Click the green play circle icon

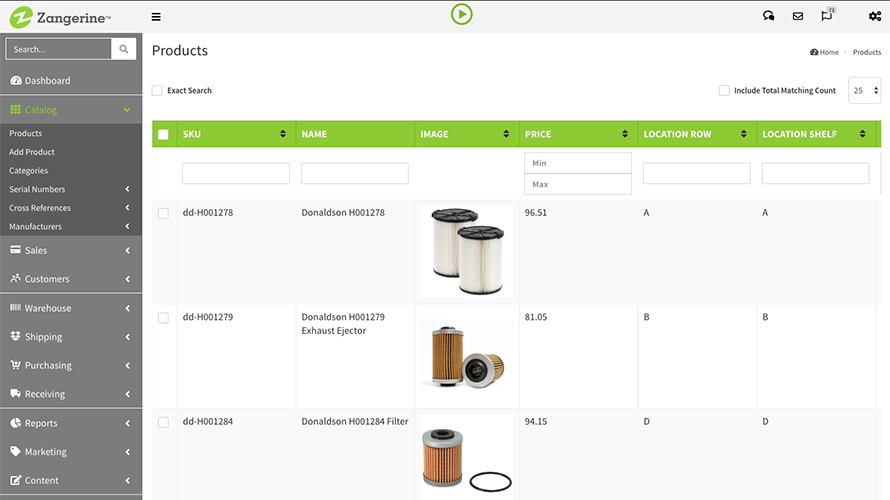[x=461, y=14]
